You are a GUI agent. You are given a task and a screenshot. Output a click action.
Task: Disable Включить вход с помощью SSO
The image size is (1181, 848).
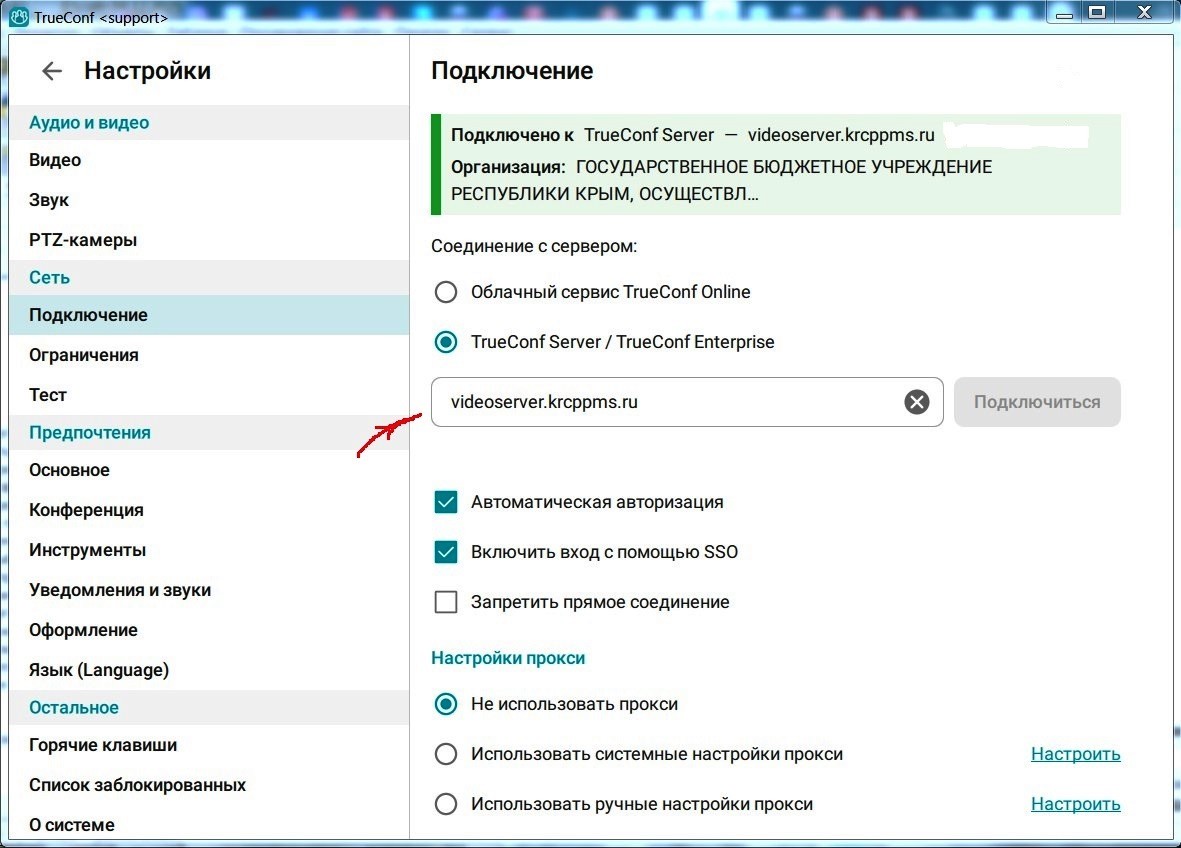click(x=446, y=552)
